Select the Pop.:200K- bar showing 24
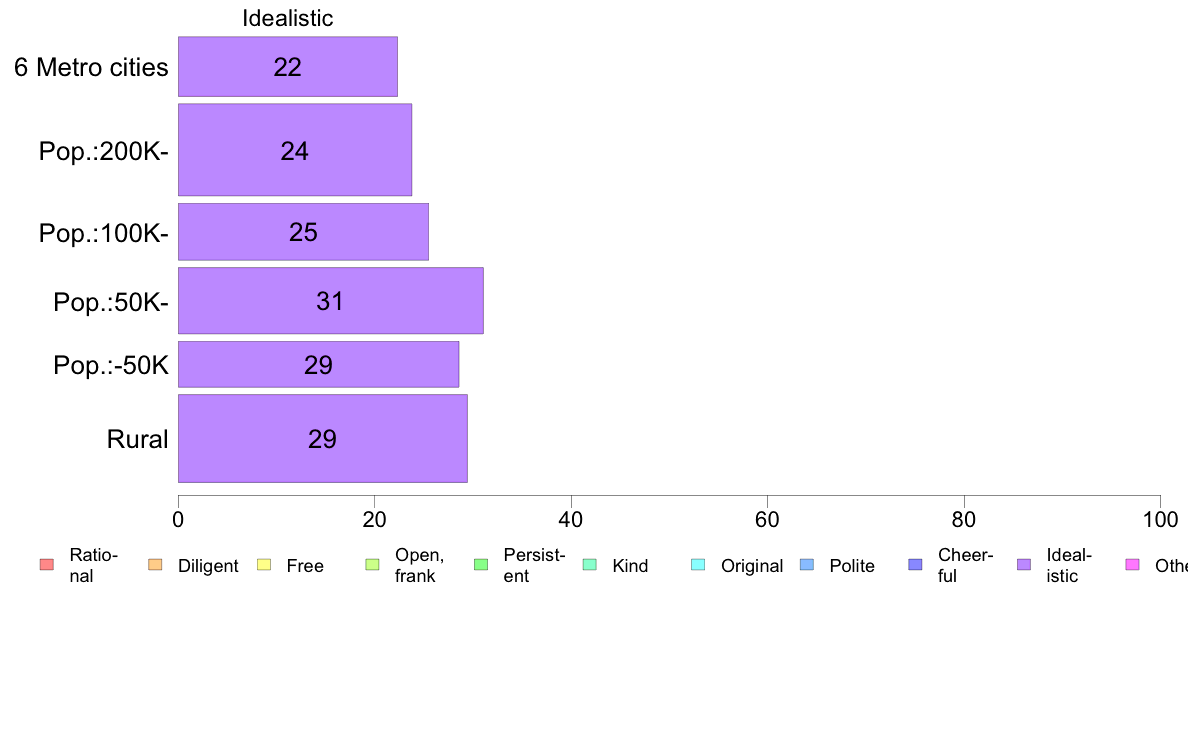 pyautogui.click(x=295, y=150)
